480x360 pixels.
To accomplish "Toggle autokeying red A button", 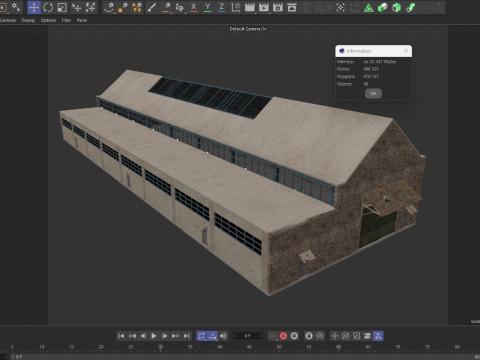I will click(x=283, y=336).
